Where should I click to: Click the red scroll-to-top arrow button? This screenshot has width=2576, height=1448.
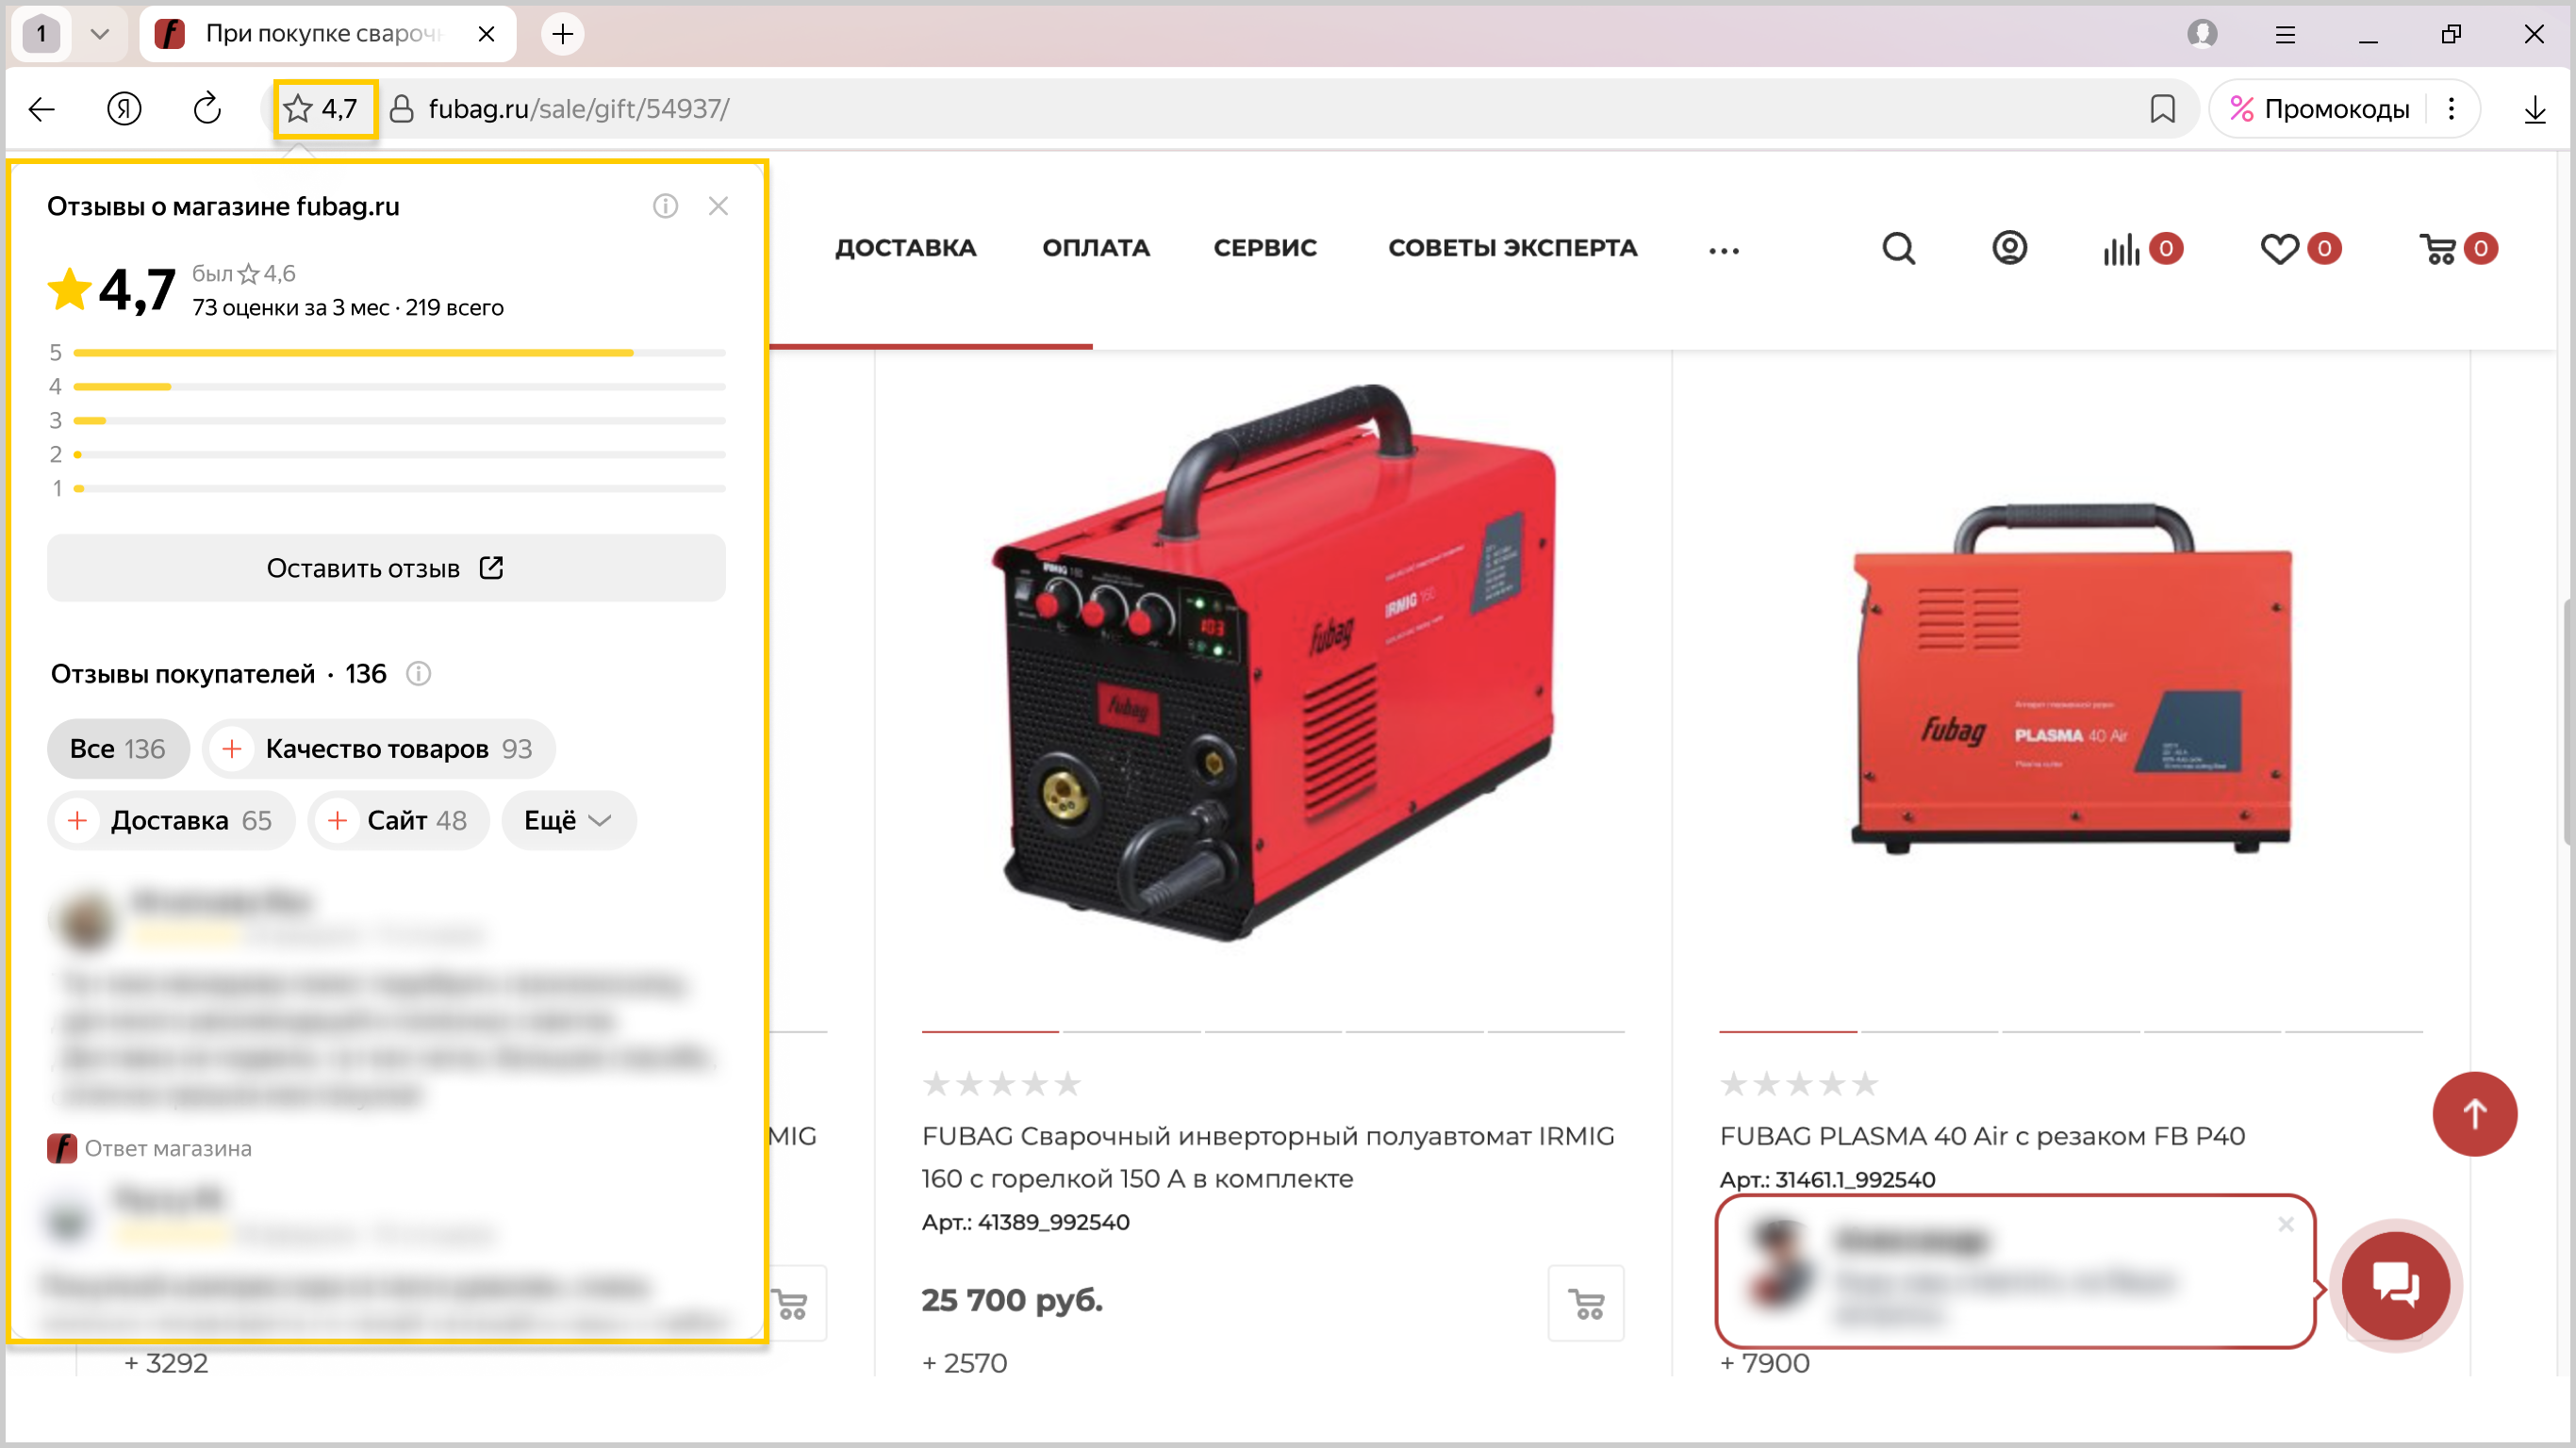pos(2473,1113)
